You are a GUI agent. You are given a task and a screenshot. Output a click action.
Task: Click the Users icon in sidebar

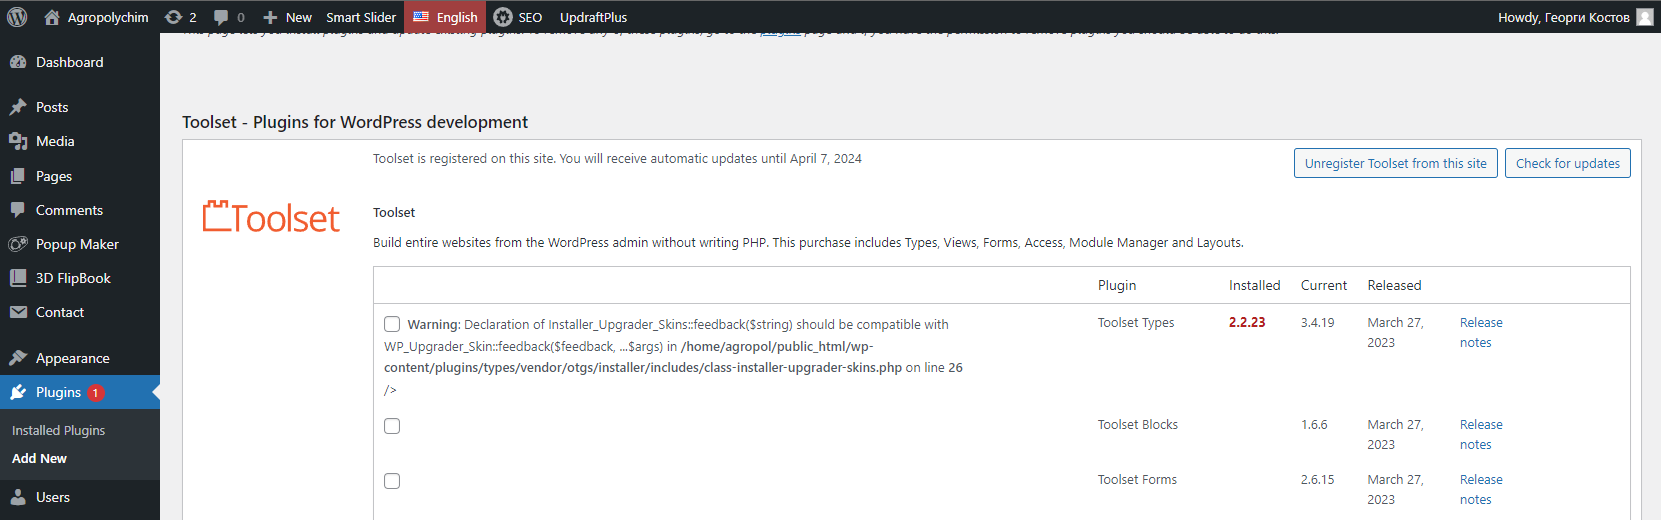tap(18, 497)
